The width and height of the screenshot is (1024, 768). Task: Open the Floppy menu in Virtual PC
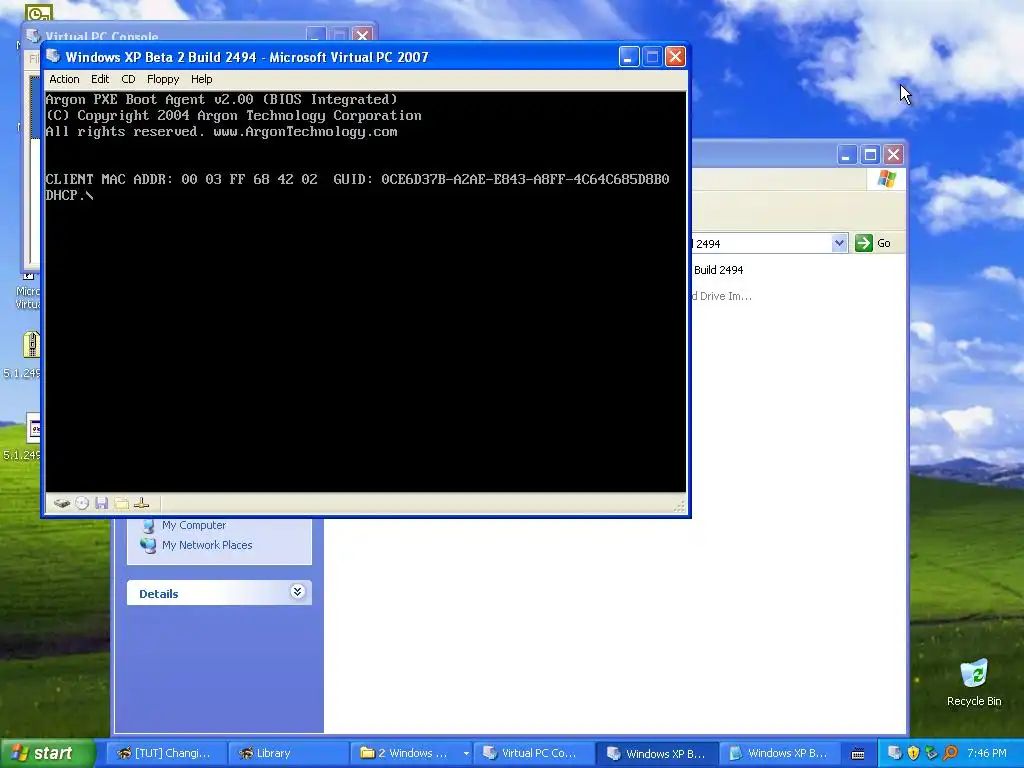coord(163,79)
